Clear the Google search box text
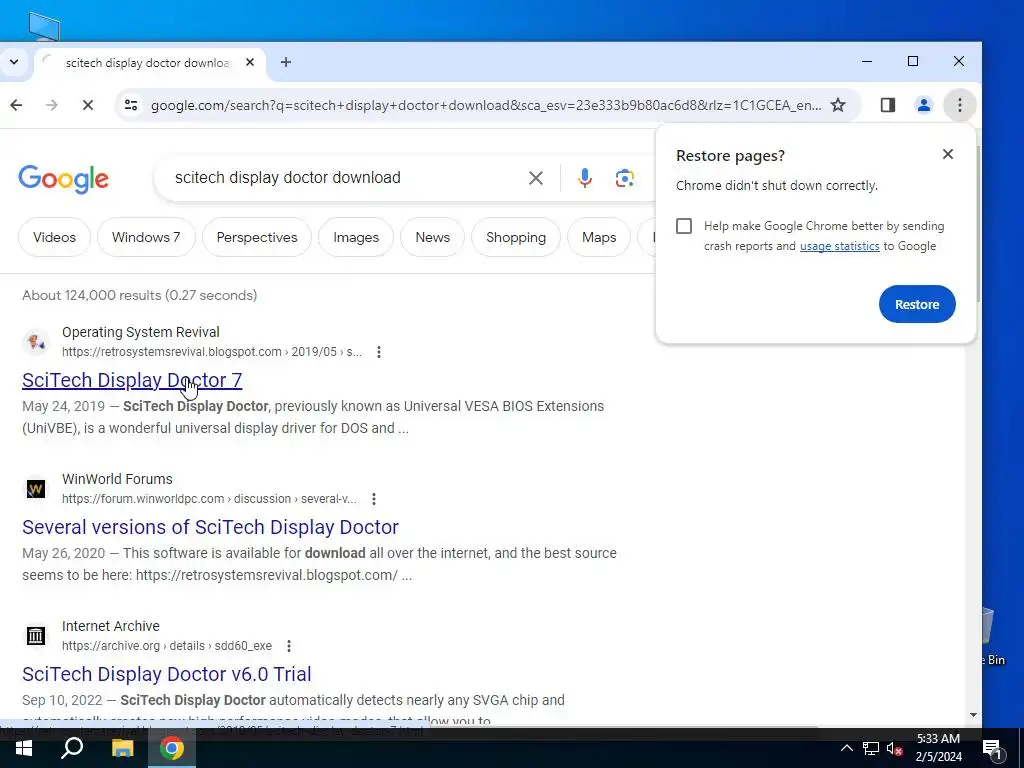The image size is (1024, 768). click(536, 178)
